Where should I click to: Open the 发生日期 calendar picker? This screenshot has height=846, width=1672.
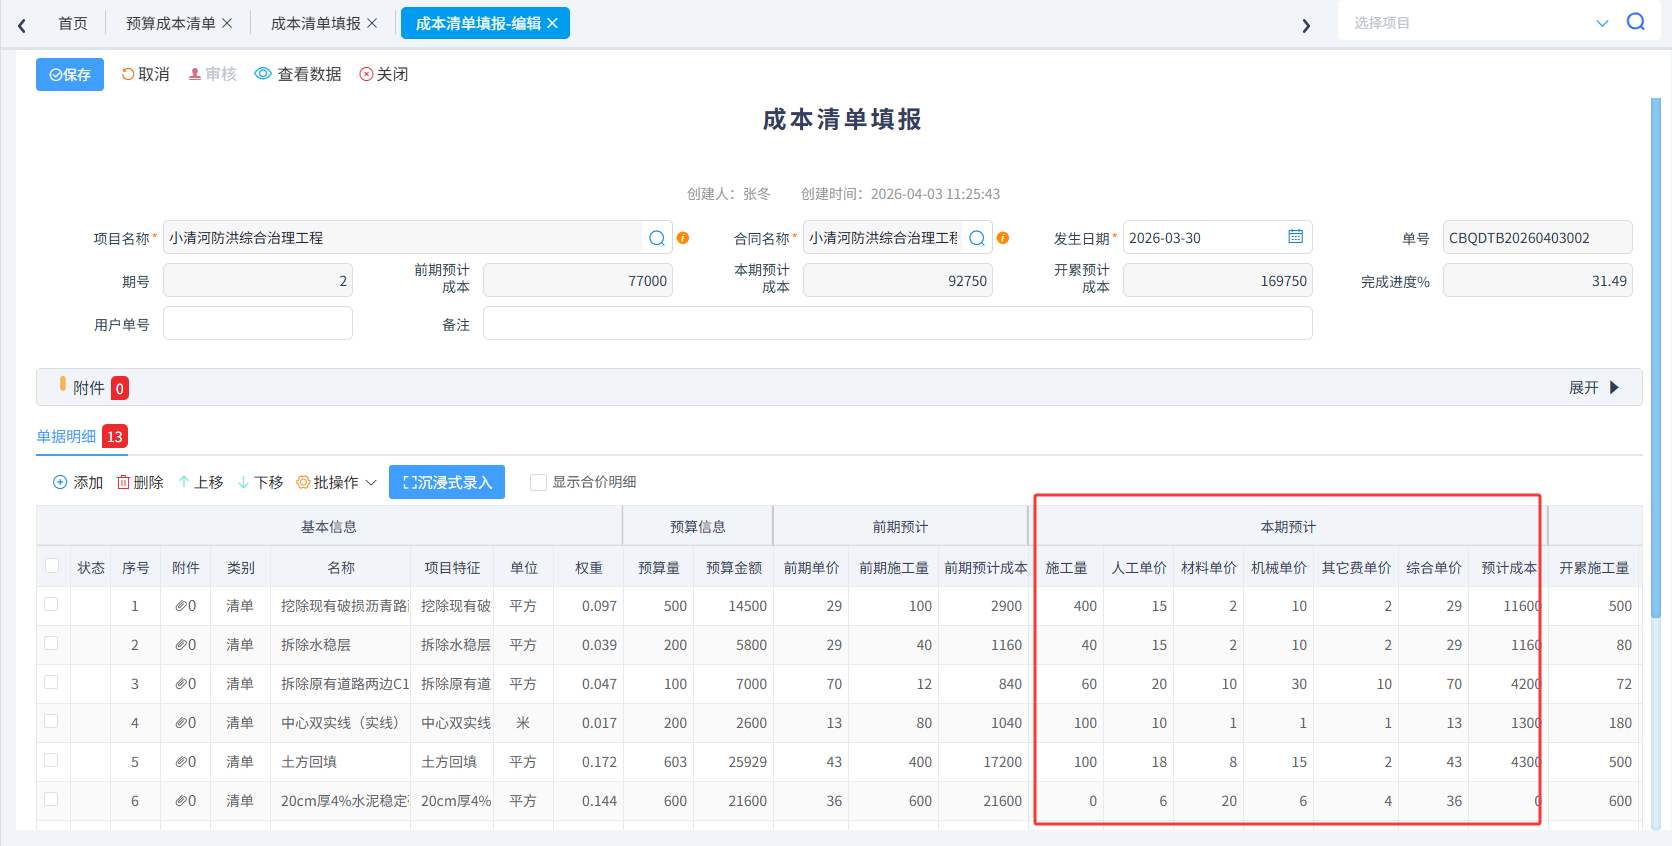pos(1295,237)
